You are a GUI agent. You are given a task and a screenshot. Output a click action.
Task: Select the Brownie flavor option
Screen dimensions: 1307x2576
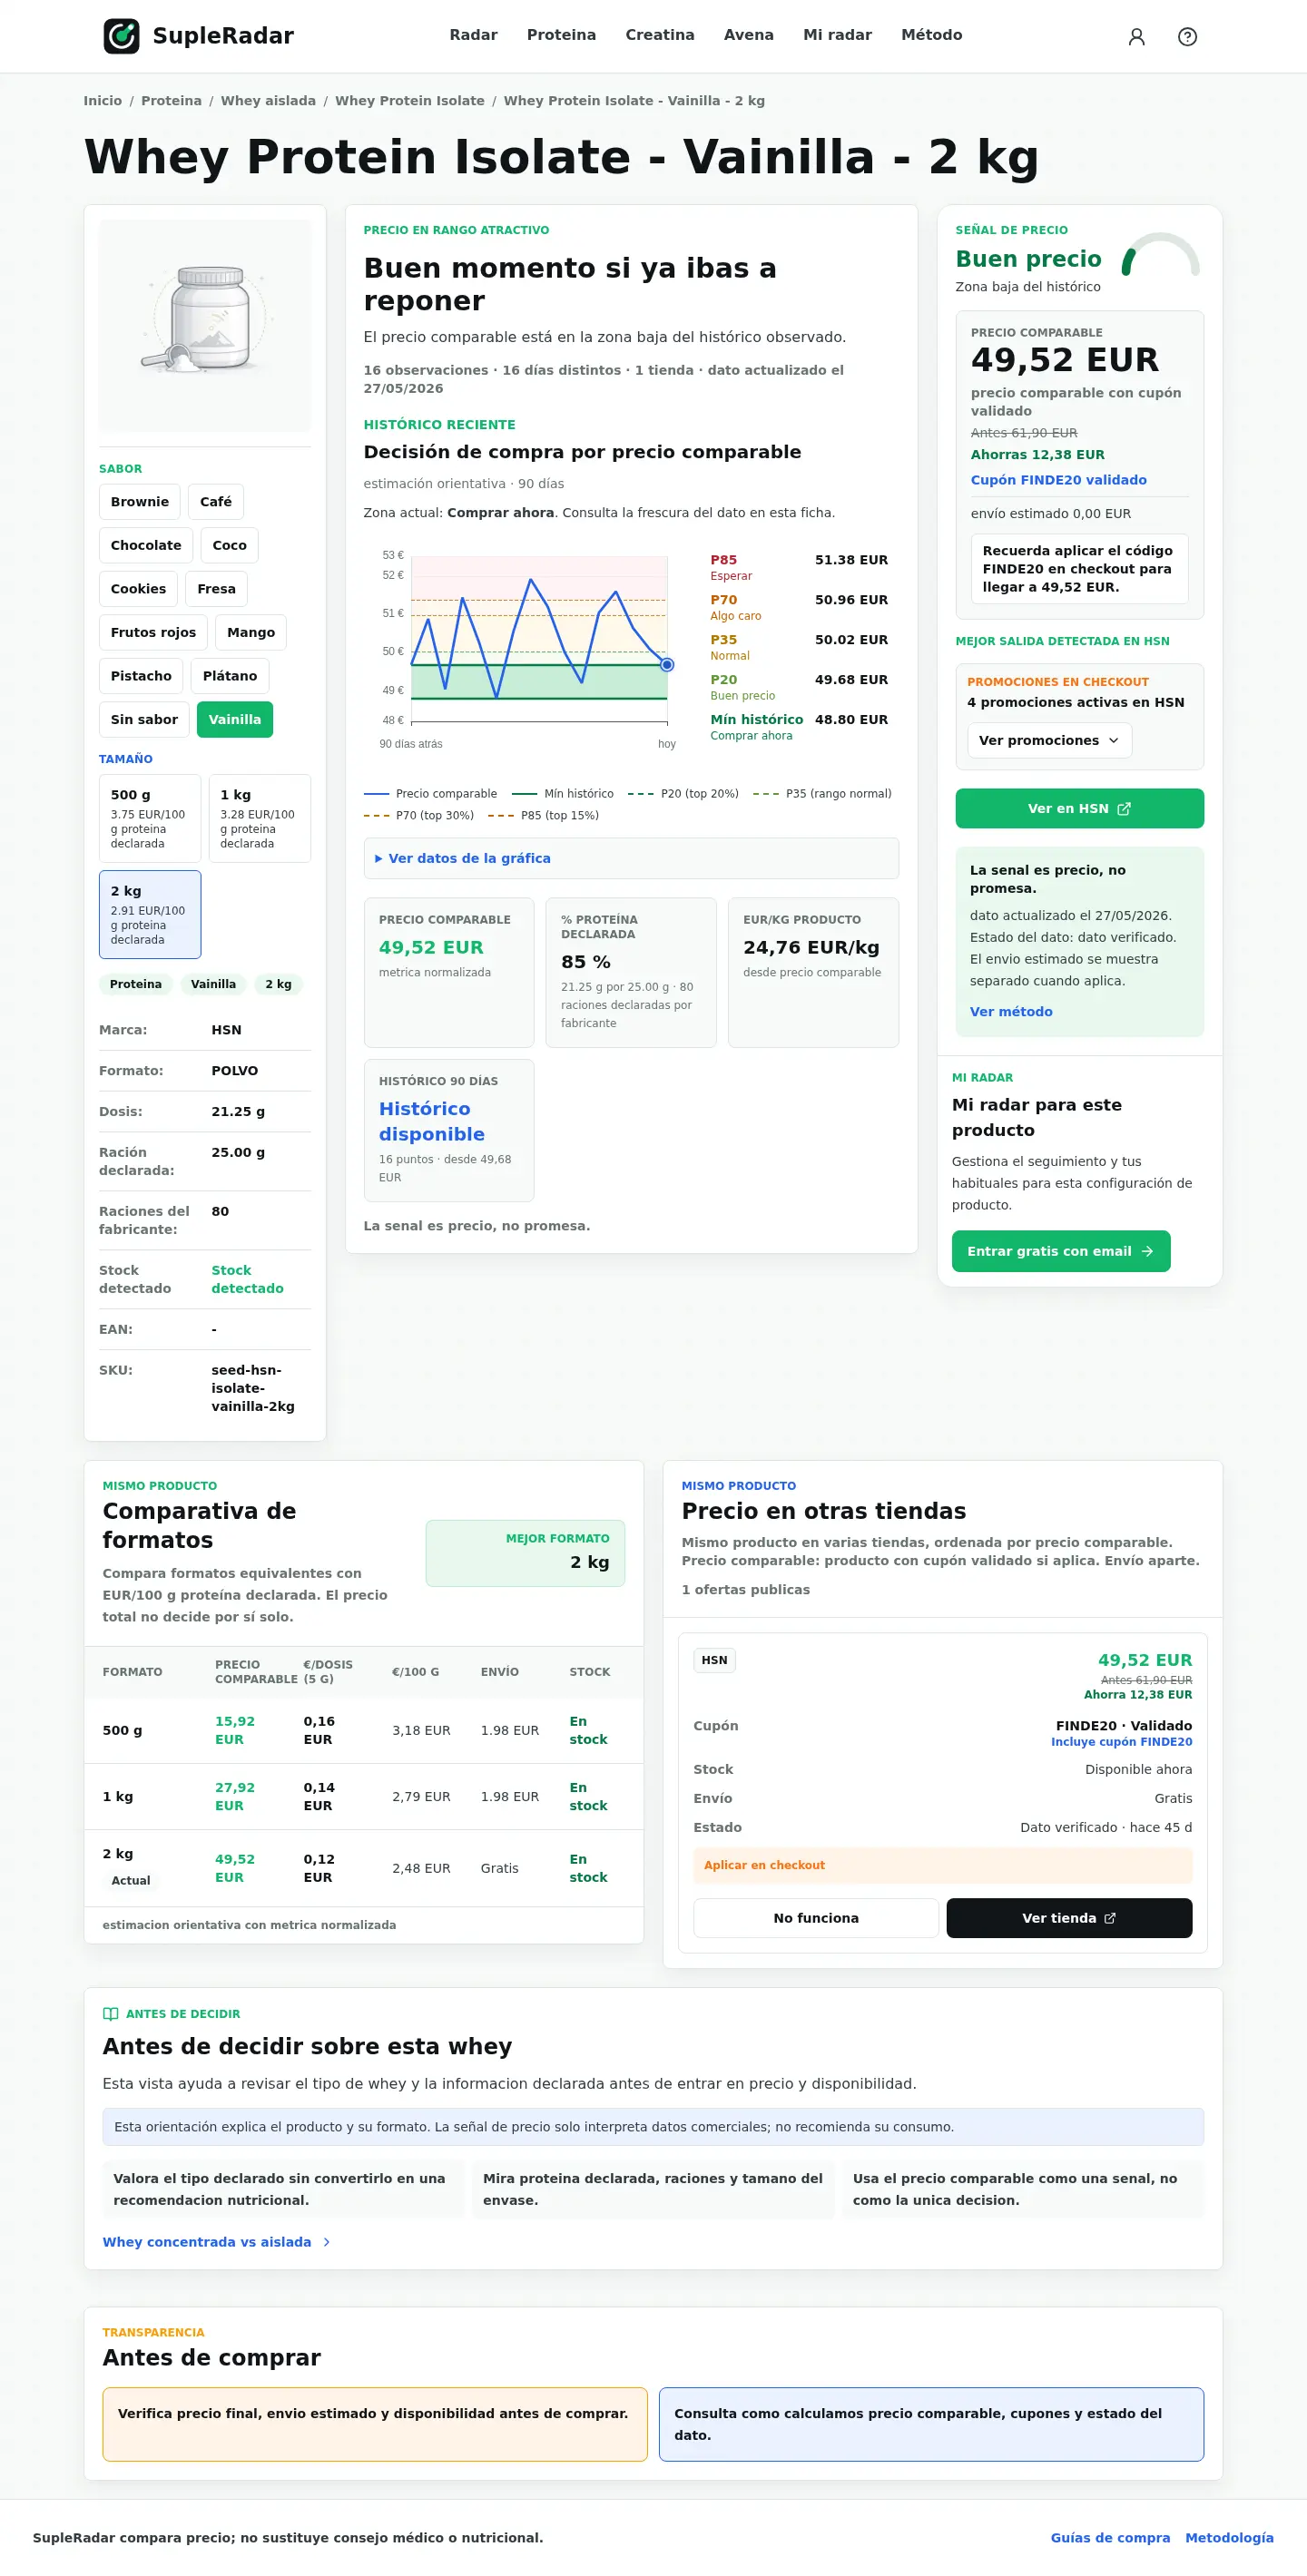click(140, 502)
